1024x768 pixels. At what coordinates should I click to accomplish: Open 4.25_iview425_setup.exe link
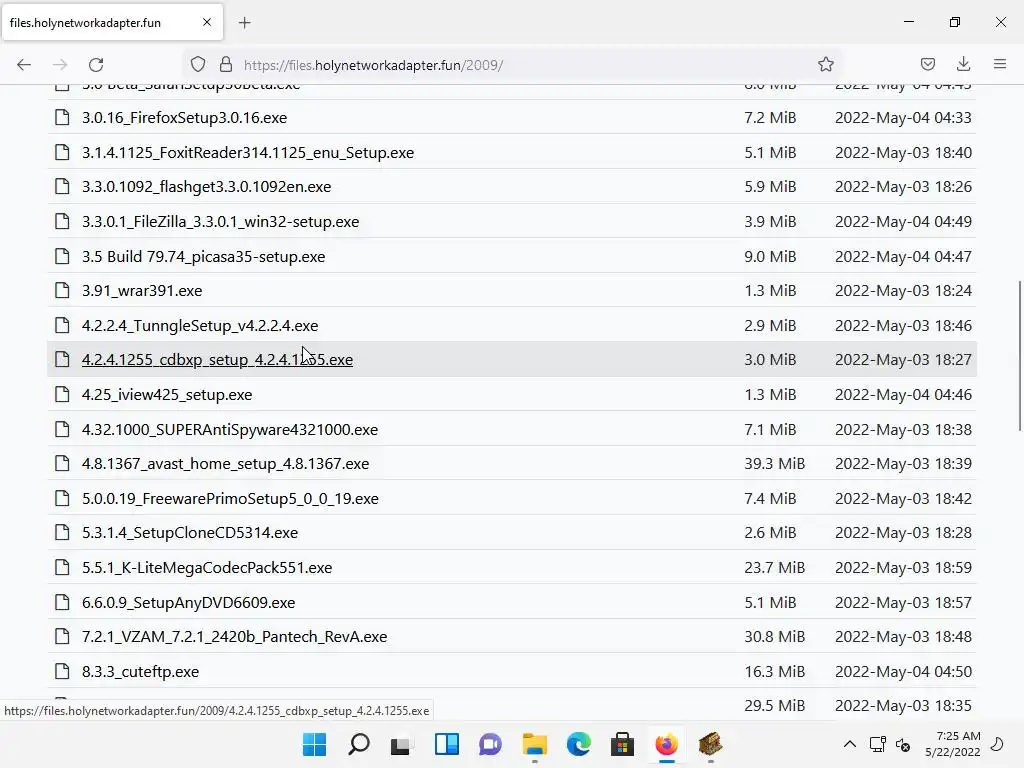click(167, 394)
